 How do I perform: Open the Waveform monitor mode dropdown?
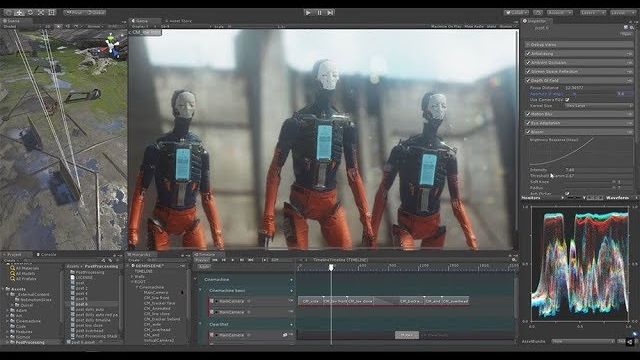pos(620,198)
